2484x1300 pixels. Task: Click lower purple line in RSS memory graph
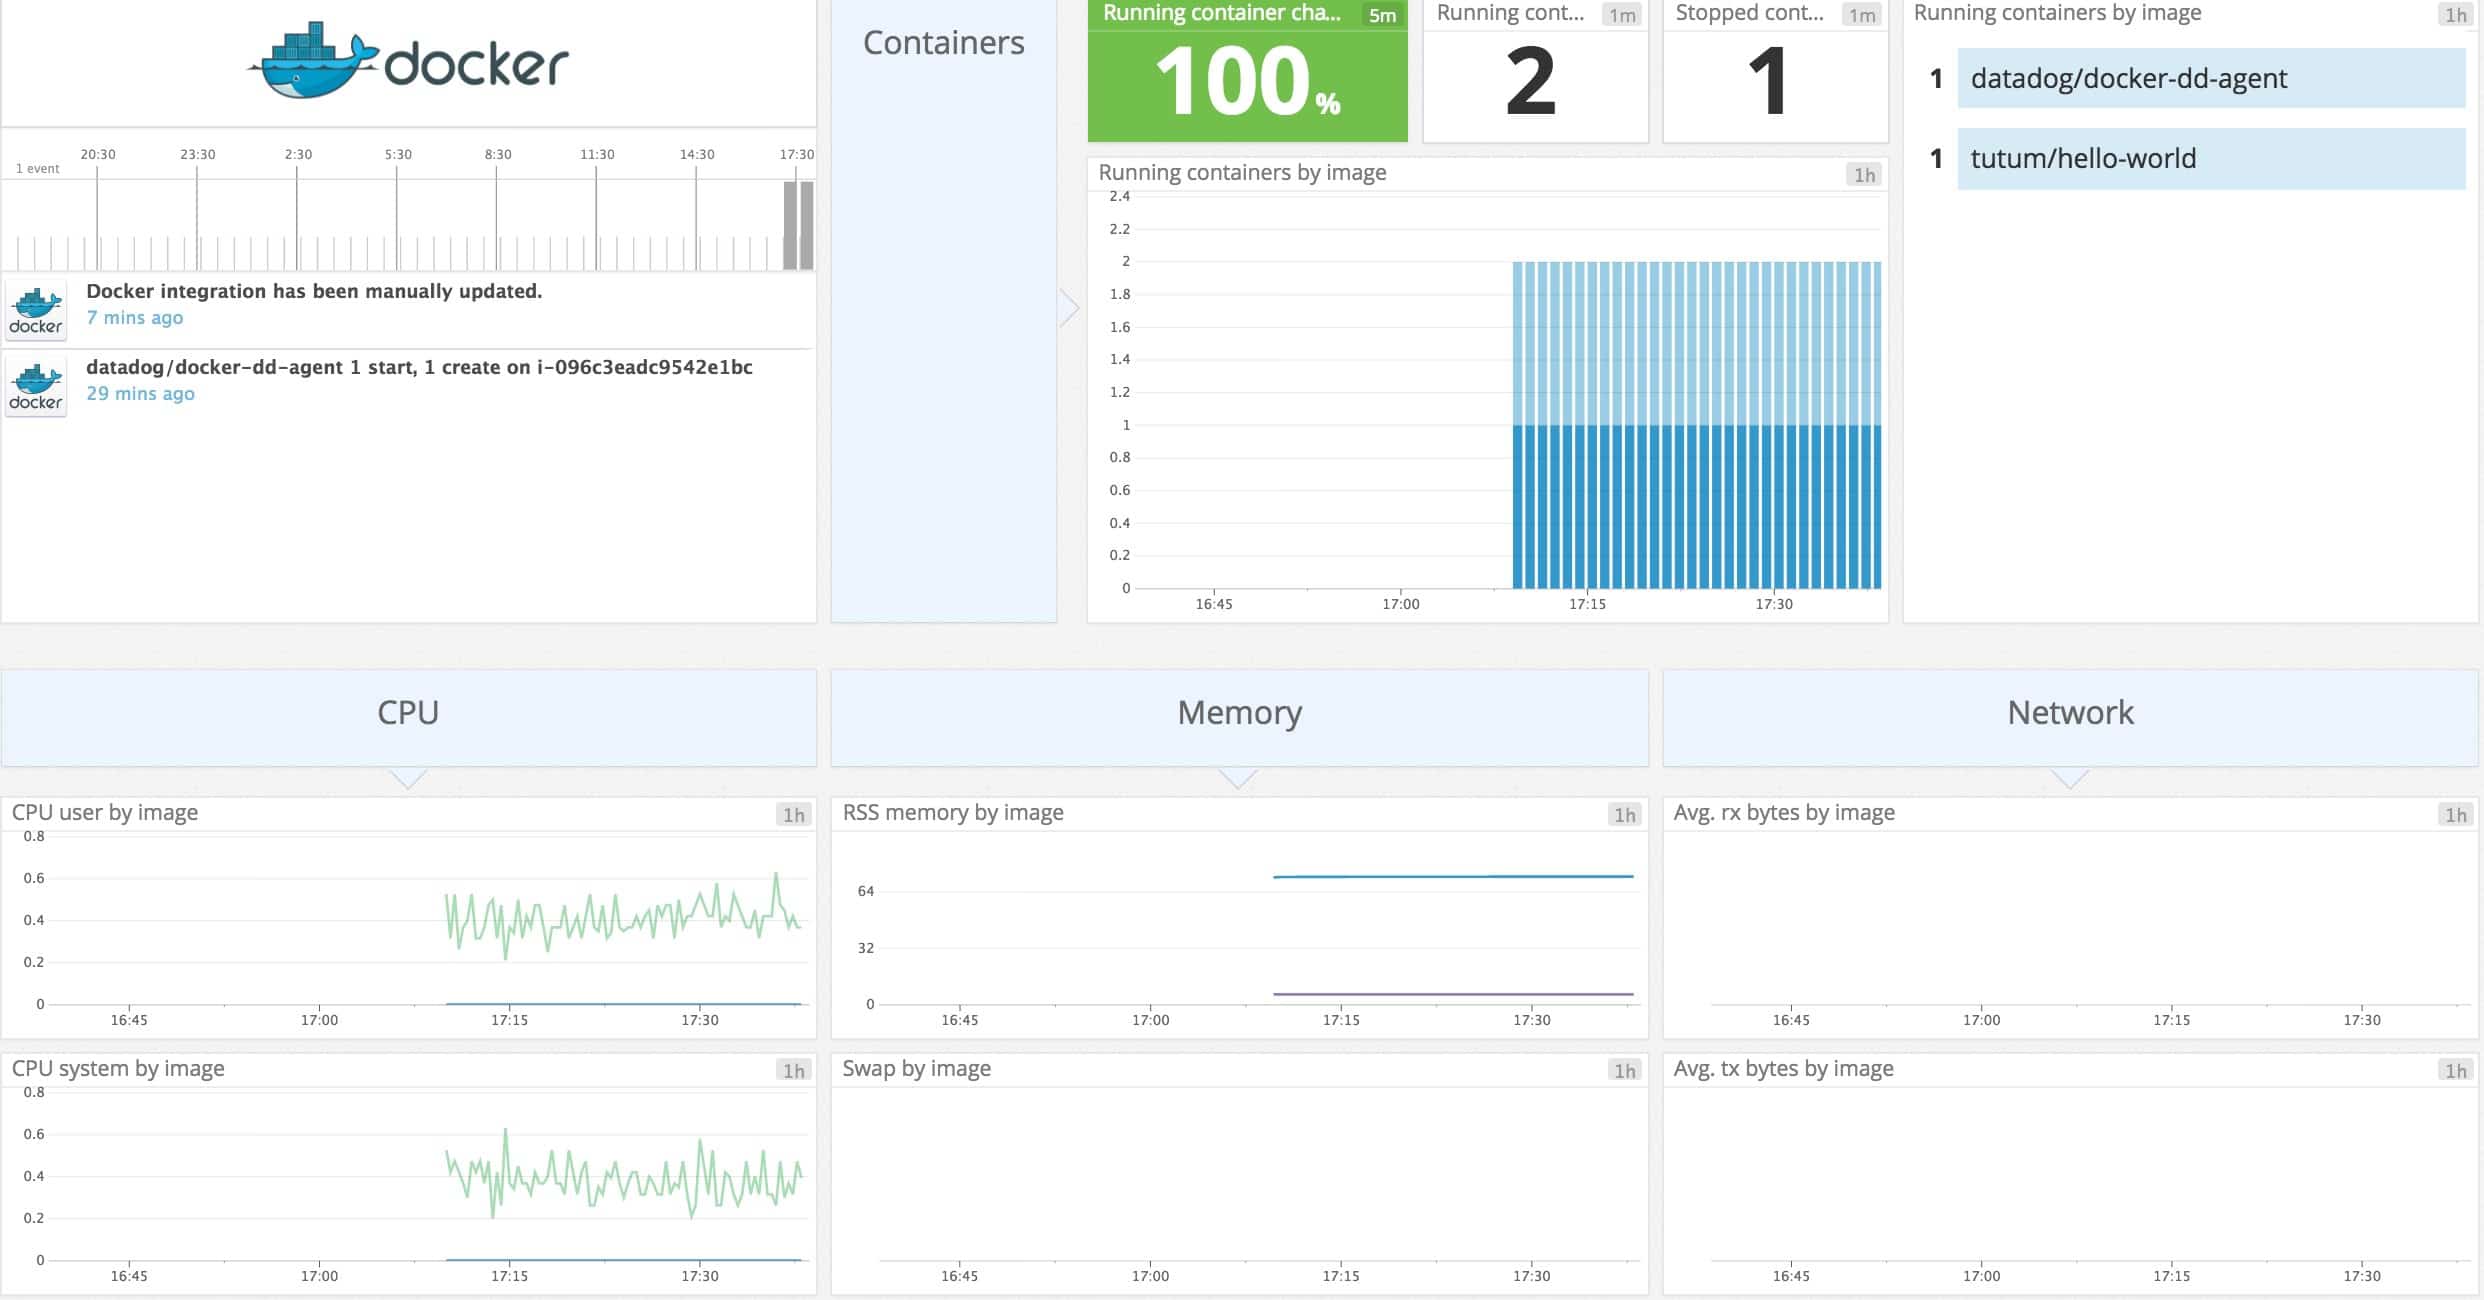tap(1453, 994)
